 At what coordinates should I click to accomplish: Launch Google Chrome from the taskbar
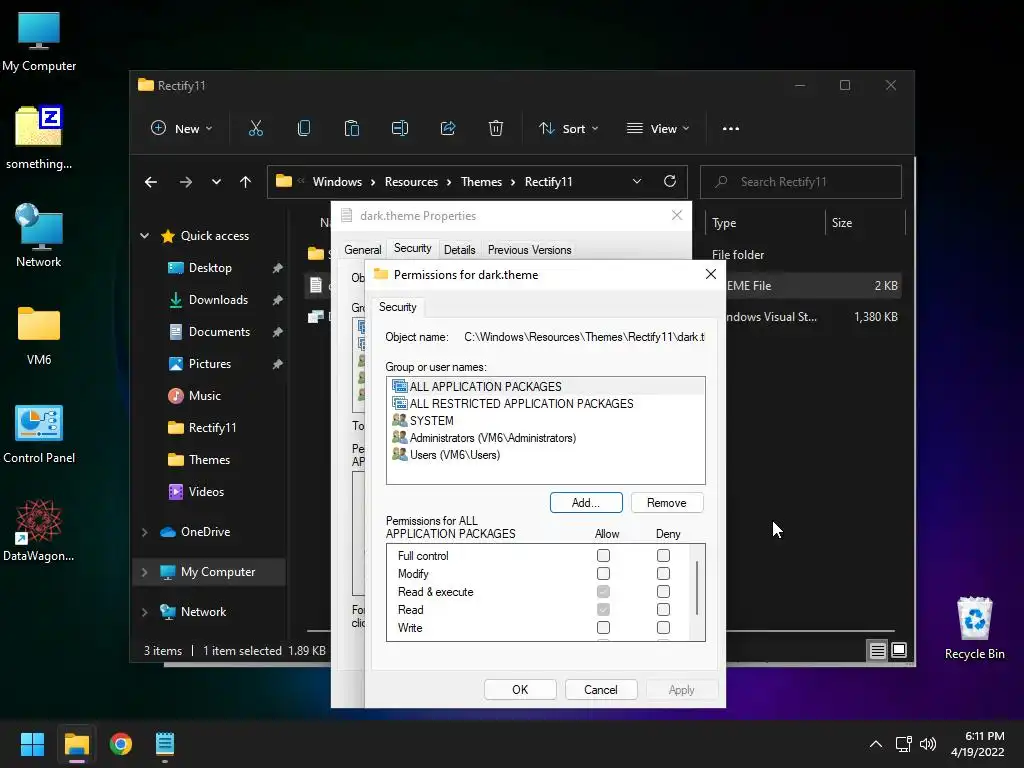point(121,744)
